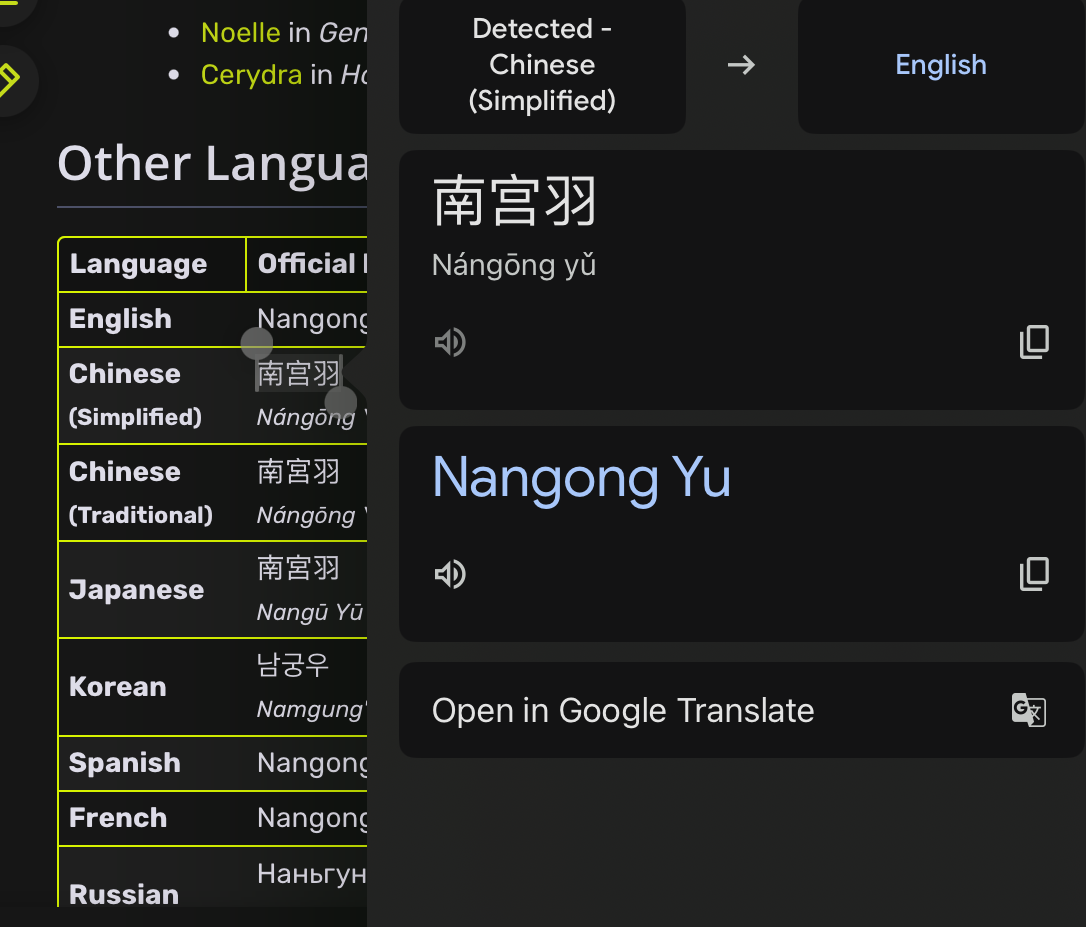1086x927 pixels.
Task: Click the Chinese (Simplified) row label
Action: (x=136, y=395)
